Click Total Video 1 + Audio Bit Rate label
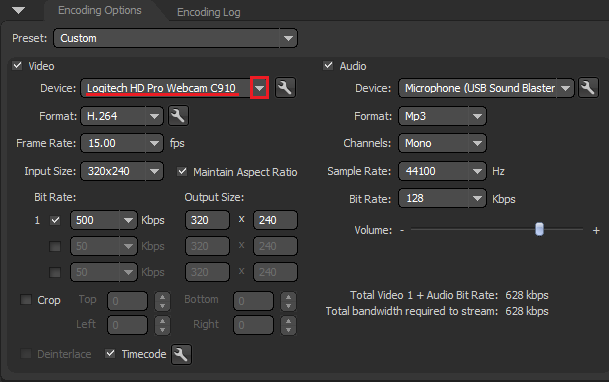609x382 pixels. (424, 295)
